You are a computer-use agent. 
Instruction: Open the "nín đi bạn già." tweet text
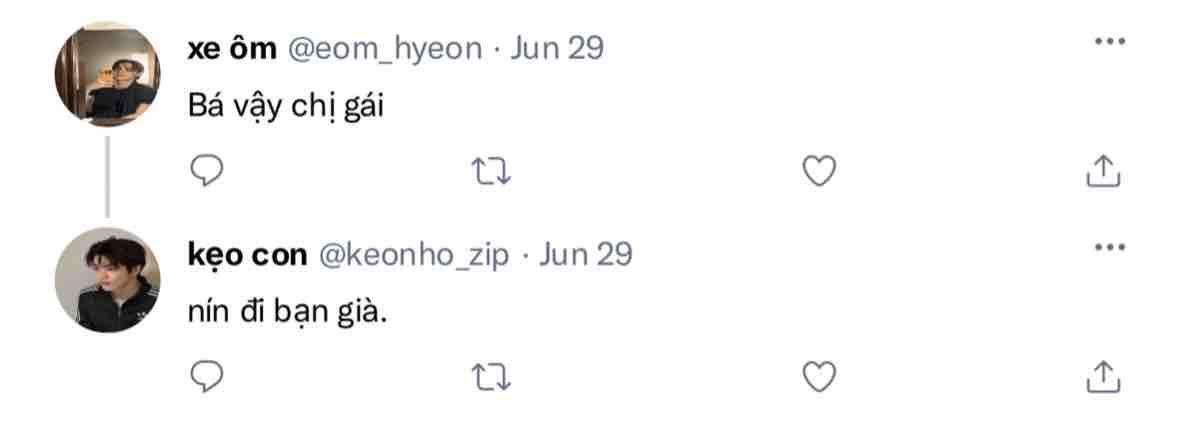pyautogui.click(x=287, y=311)
